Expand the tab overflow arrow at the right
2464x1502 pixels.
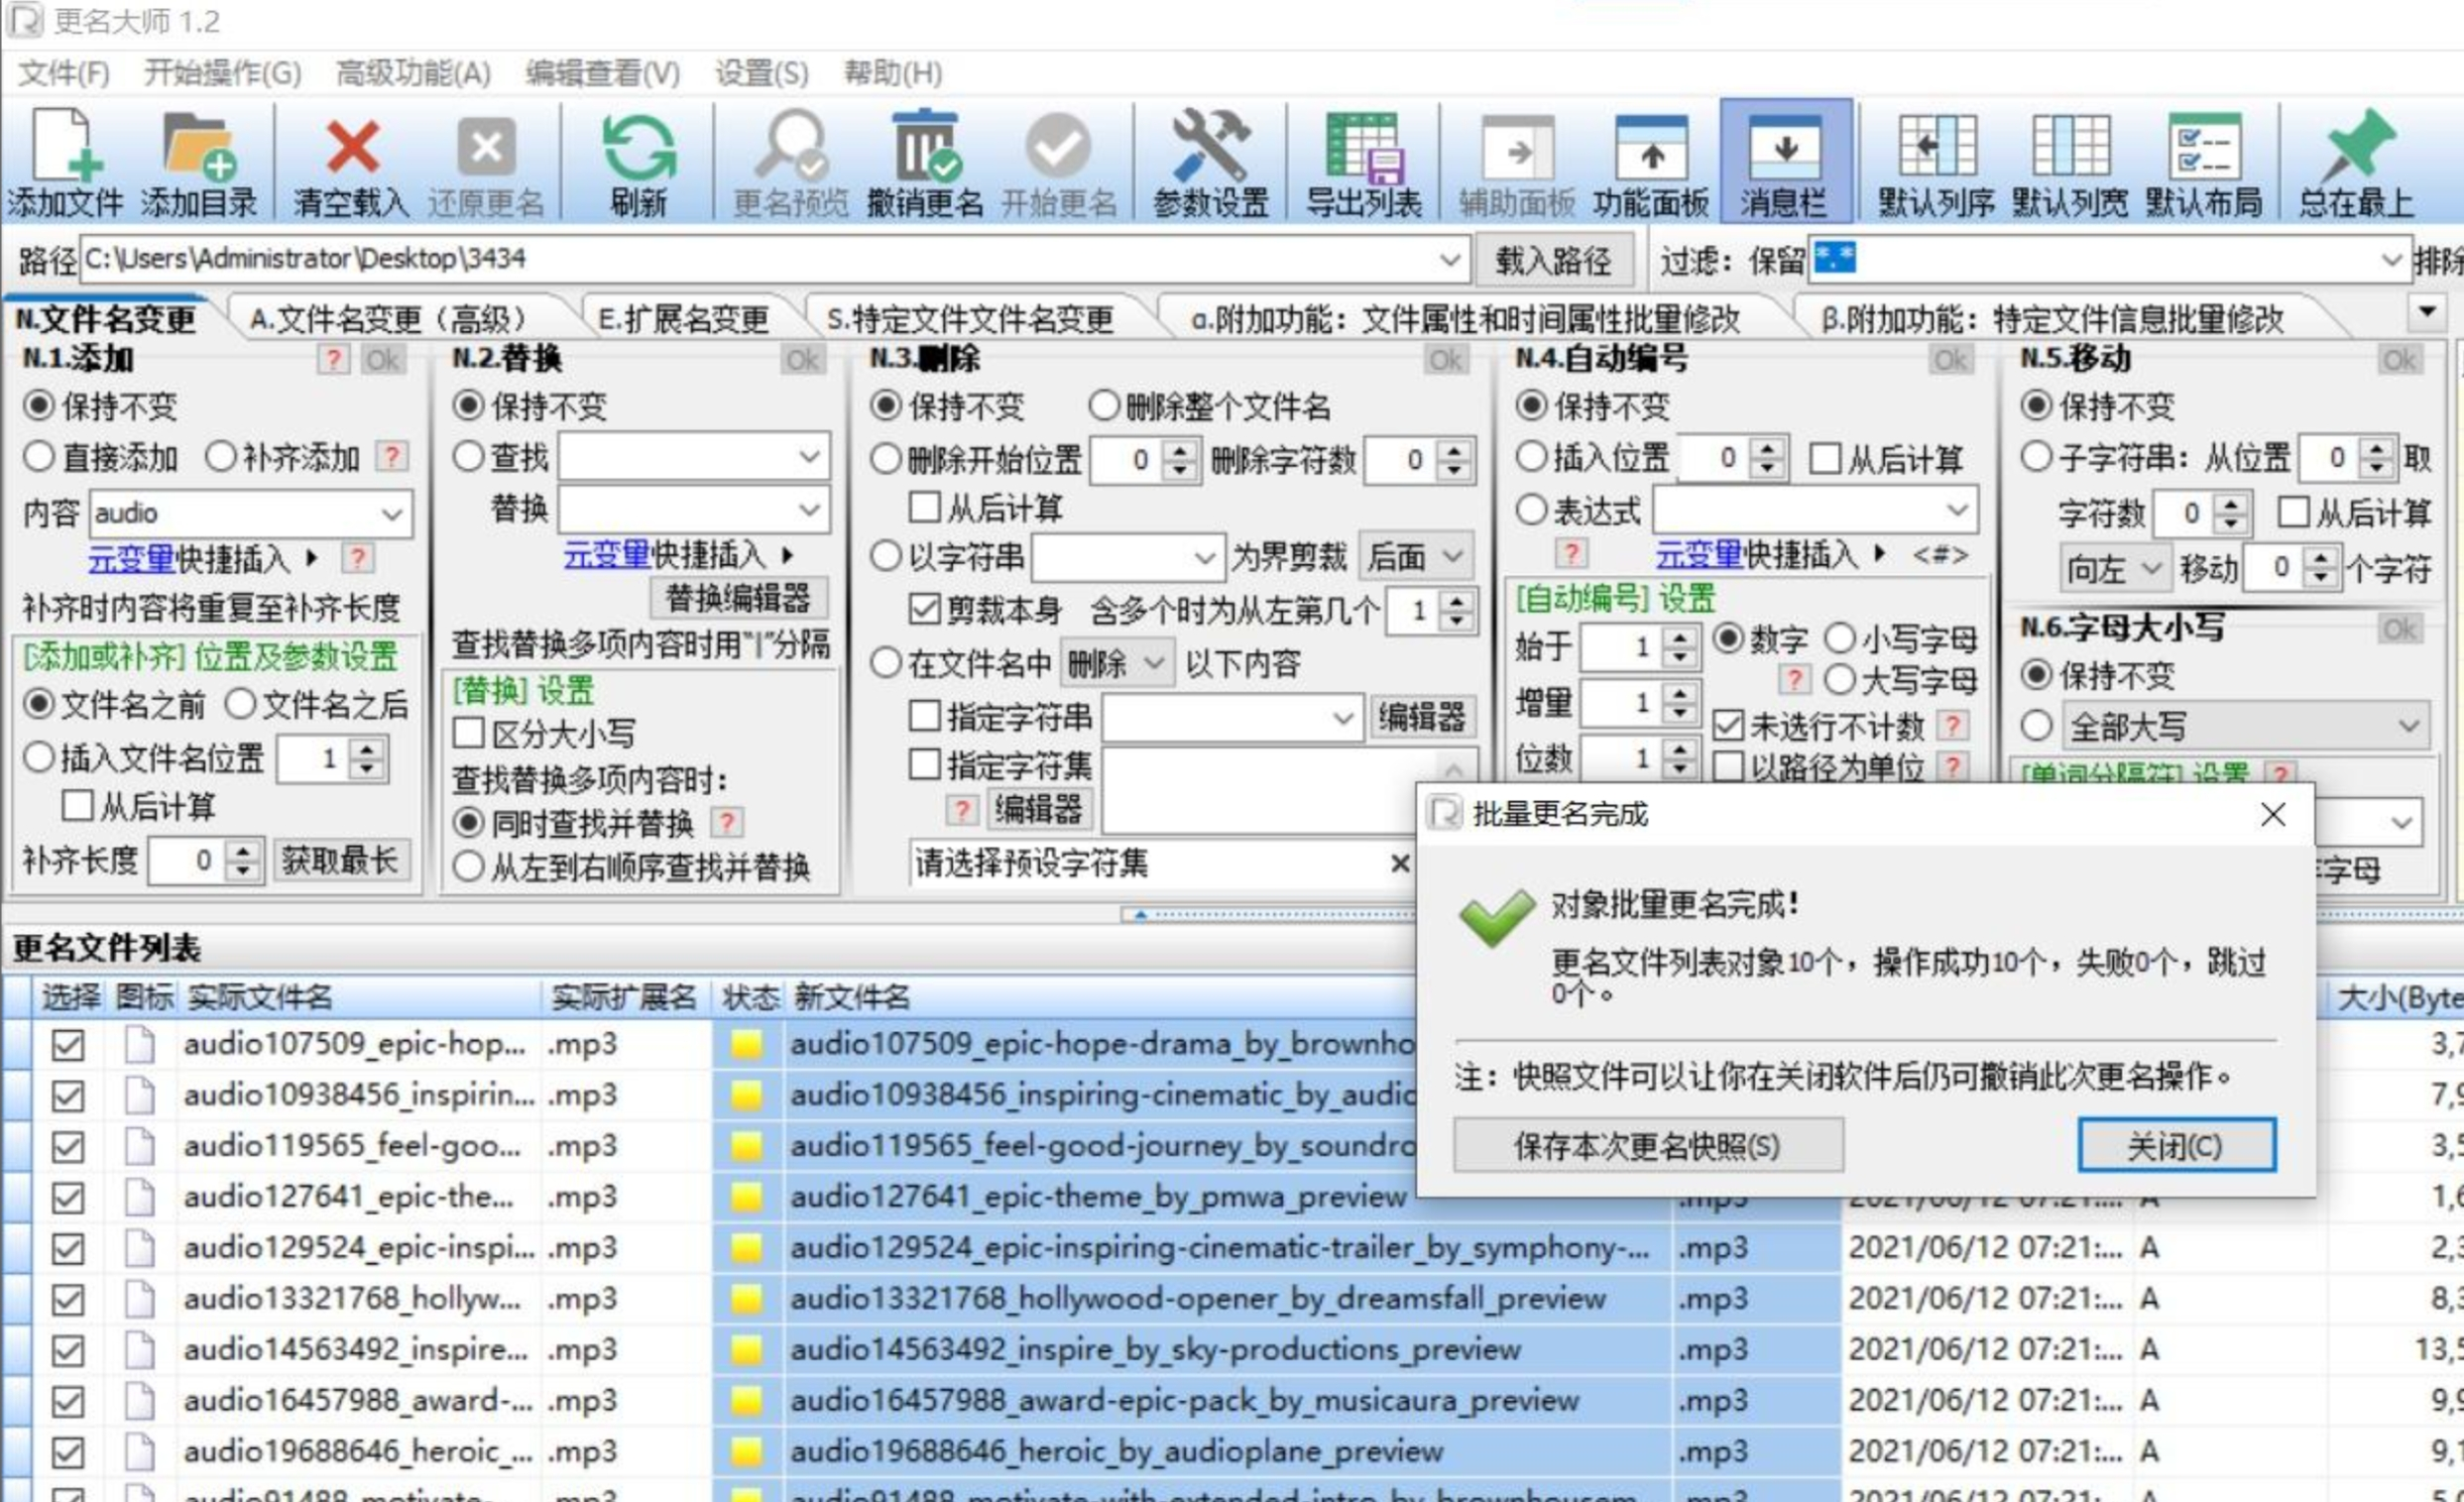[2427, 313]
